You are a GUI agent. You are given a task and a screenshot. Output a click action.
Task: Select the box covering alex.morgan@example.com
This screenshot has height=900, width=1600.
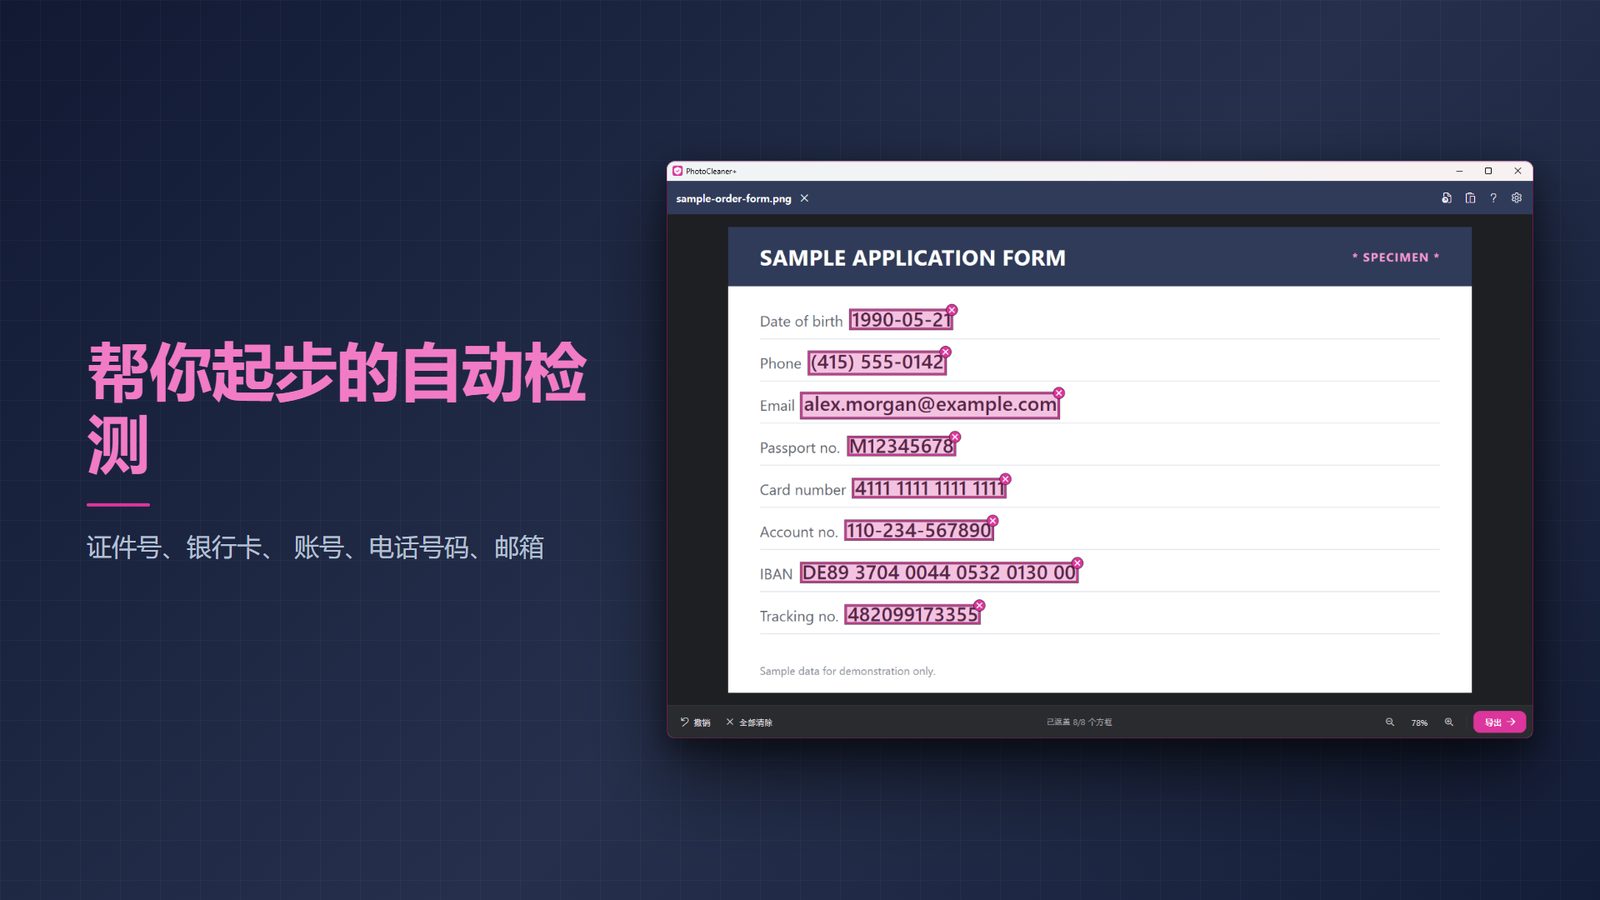[x=930, y=405]
